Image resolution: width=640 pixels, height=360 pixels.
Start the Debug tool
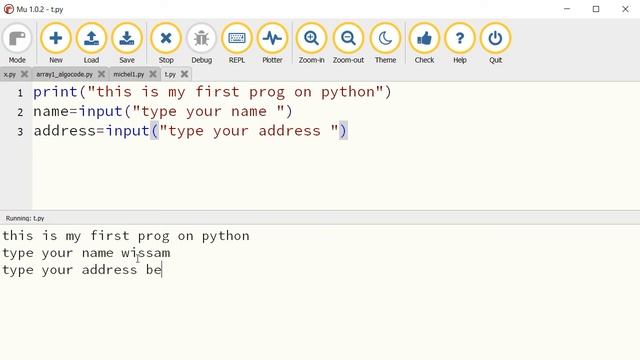click(202, 44)
